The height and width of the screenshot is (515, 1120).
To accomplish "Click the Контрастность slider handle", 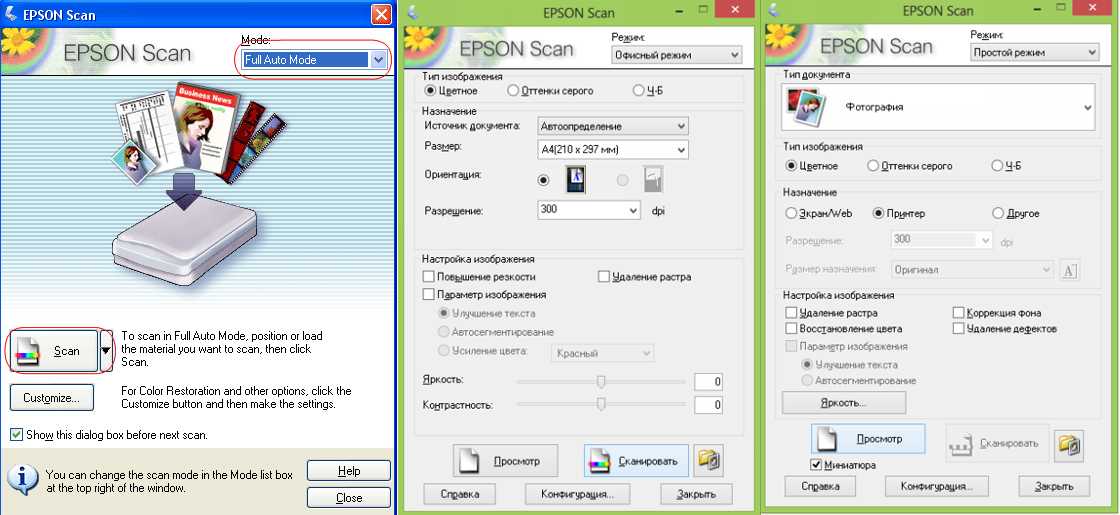I will 601,405.
